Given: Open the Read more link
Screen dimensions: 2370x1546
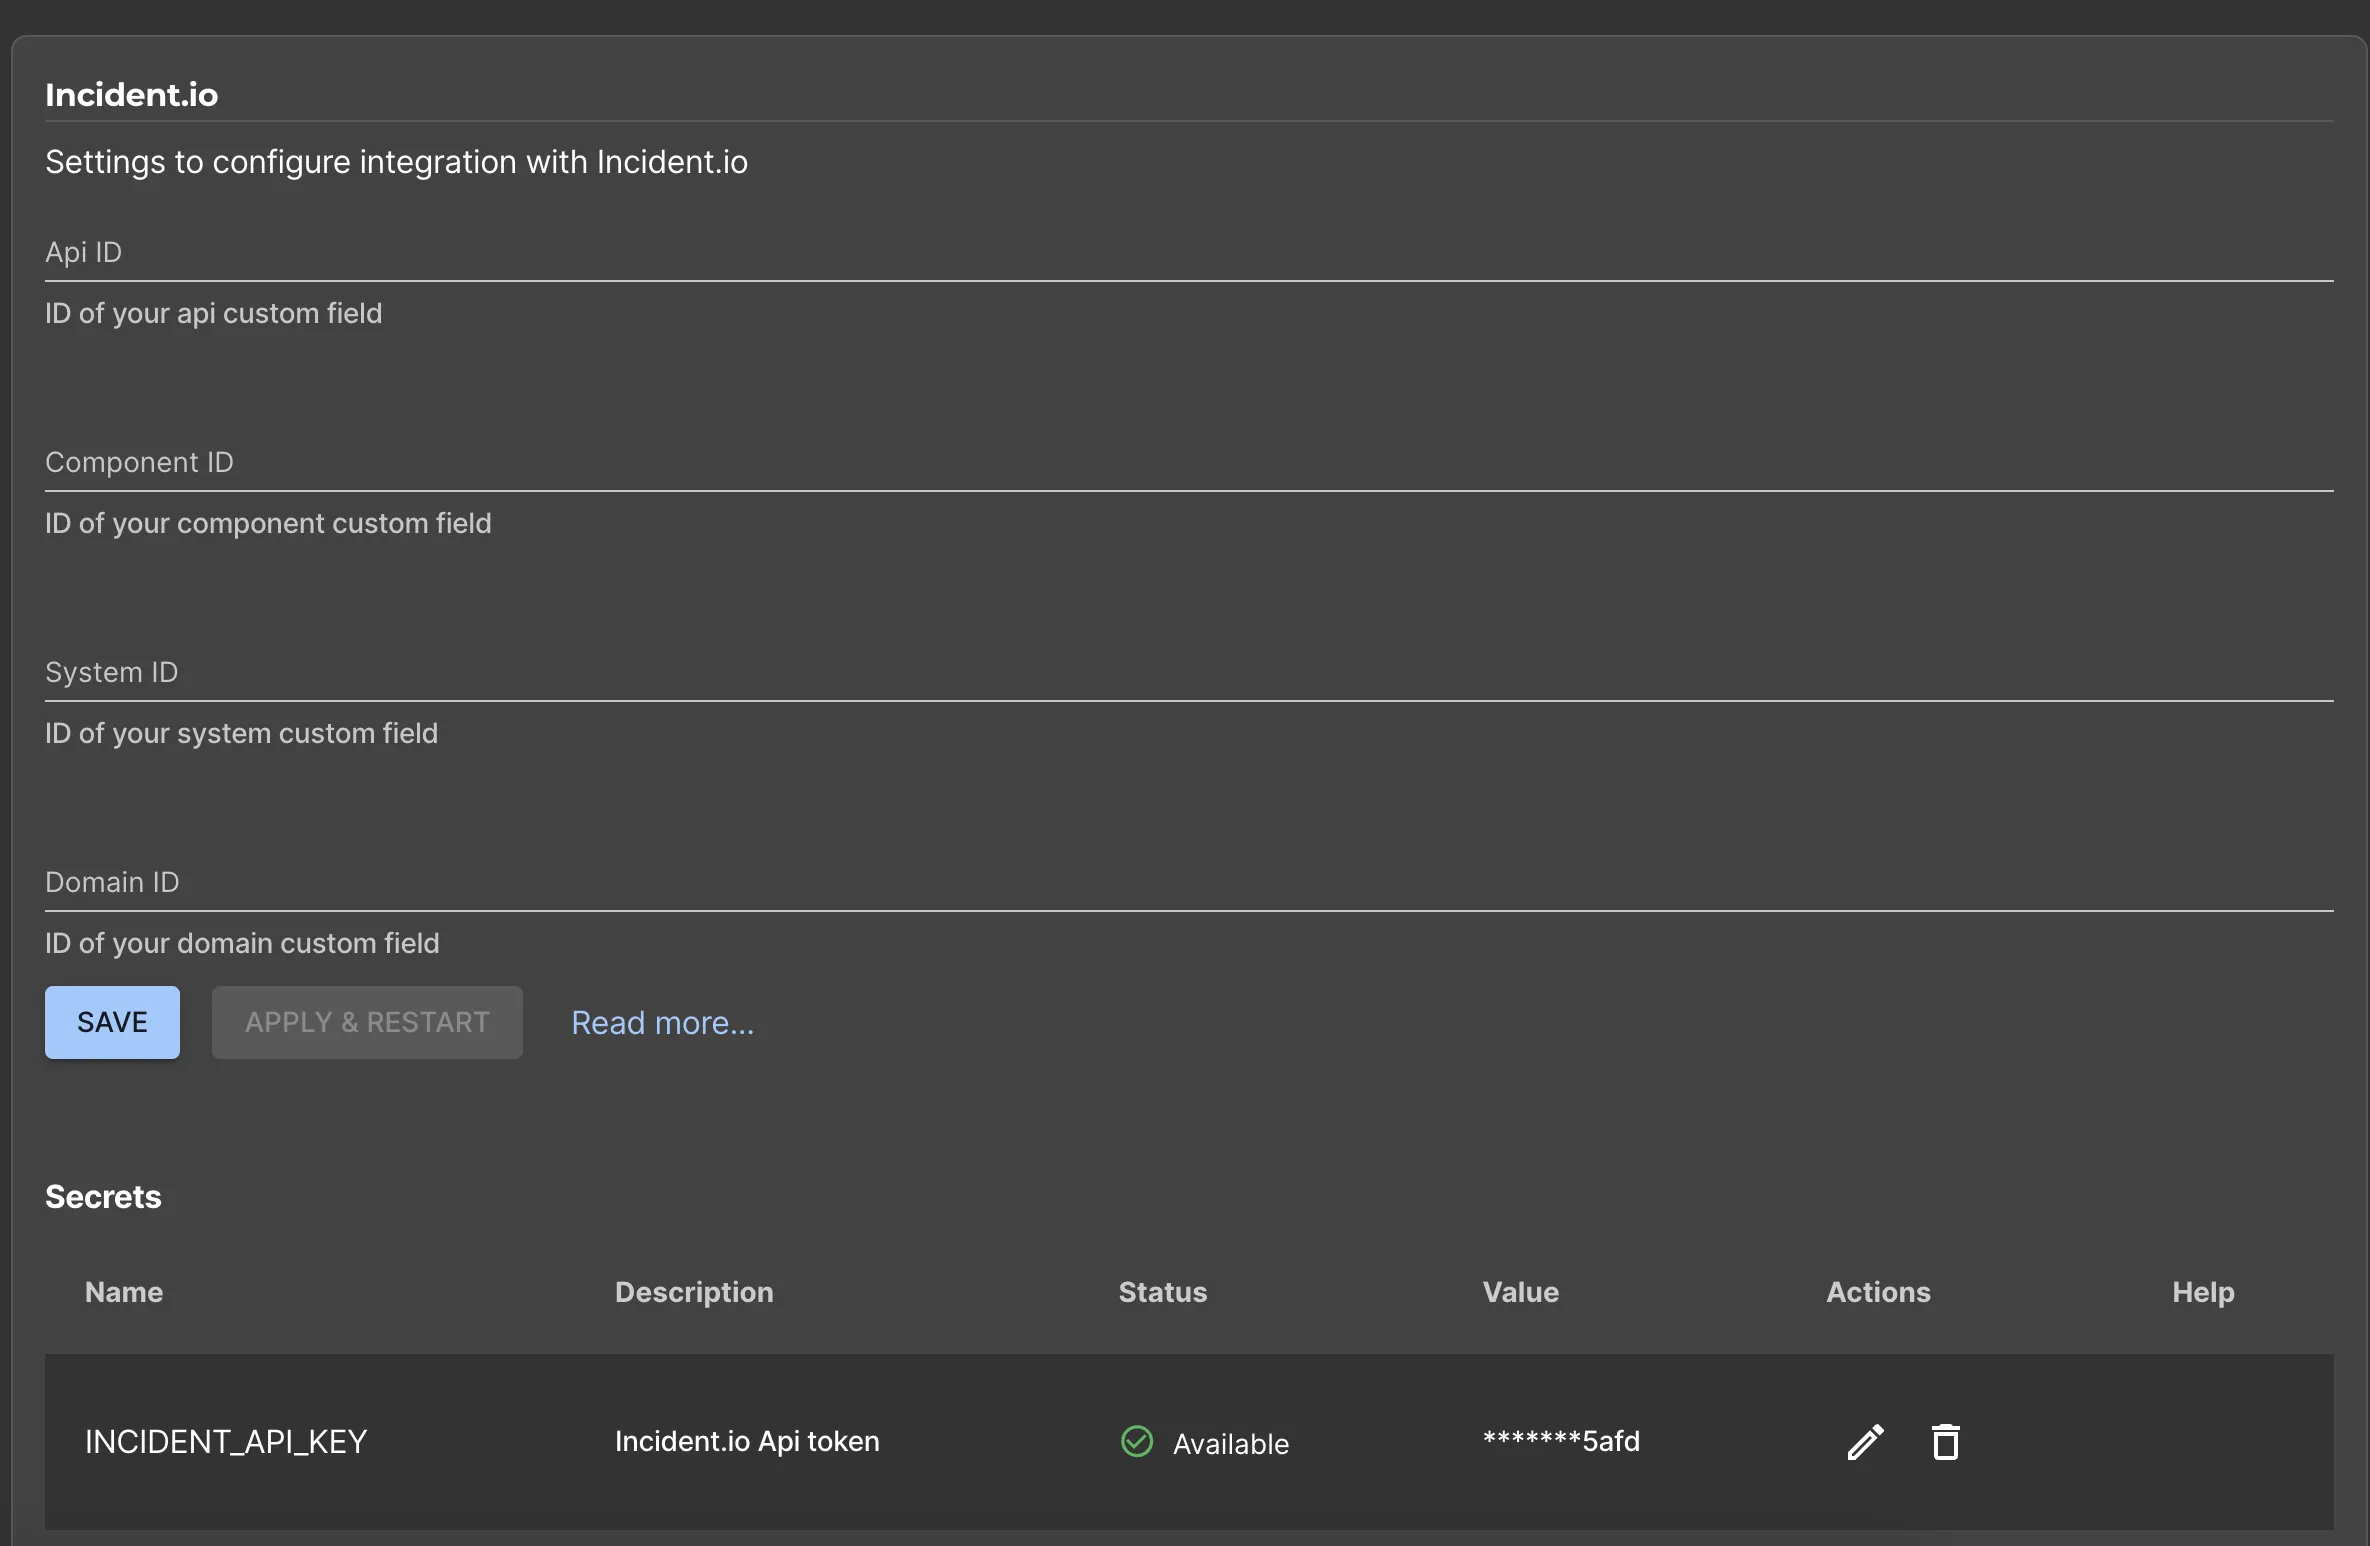Looking at the screenshot, I should pos(662,1022).
